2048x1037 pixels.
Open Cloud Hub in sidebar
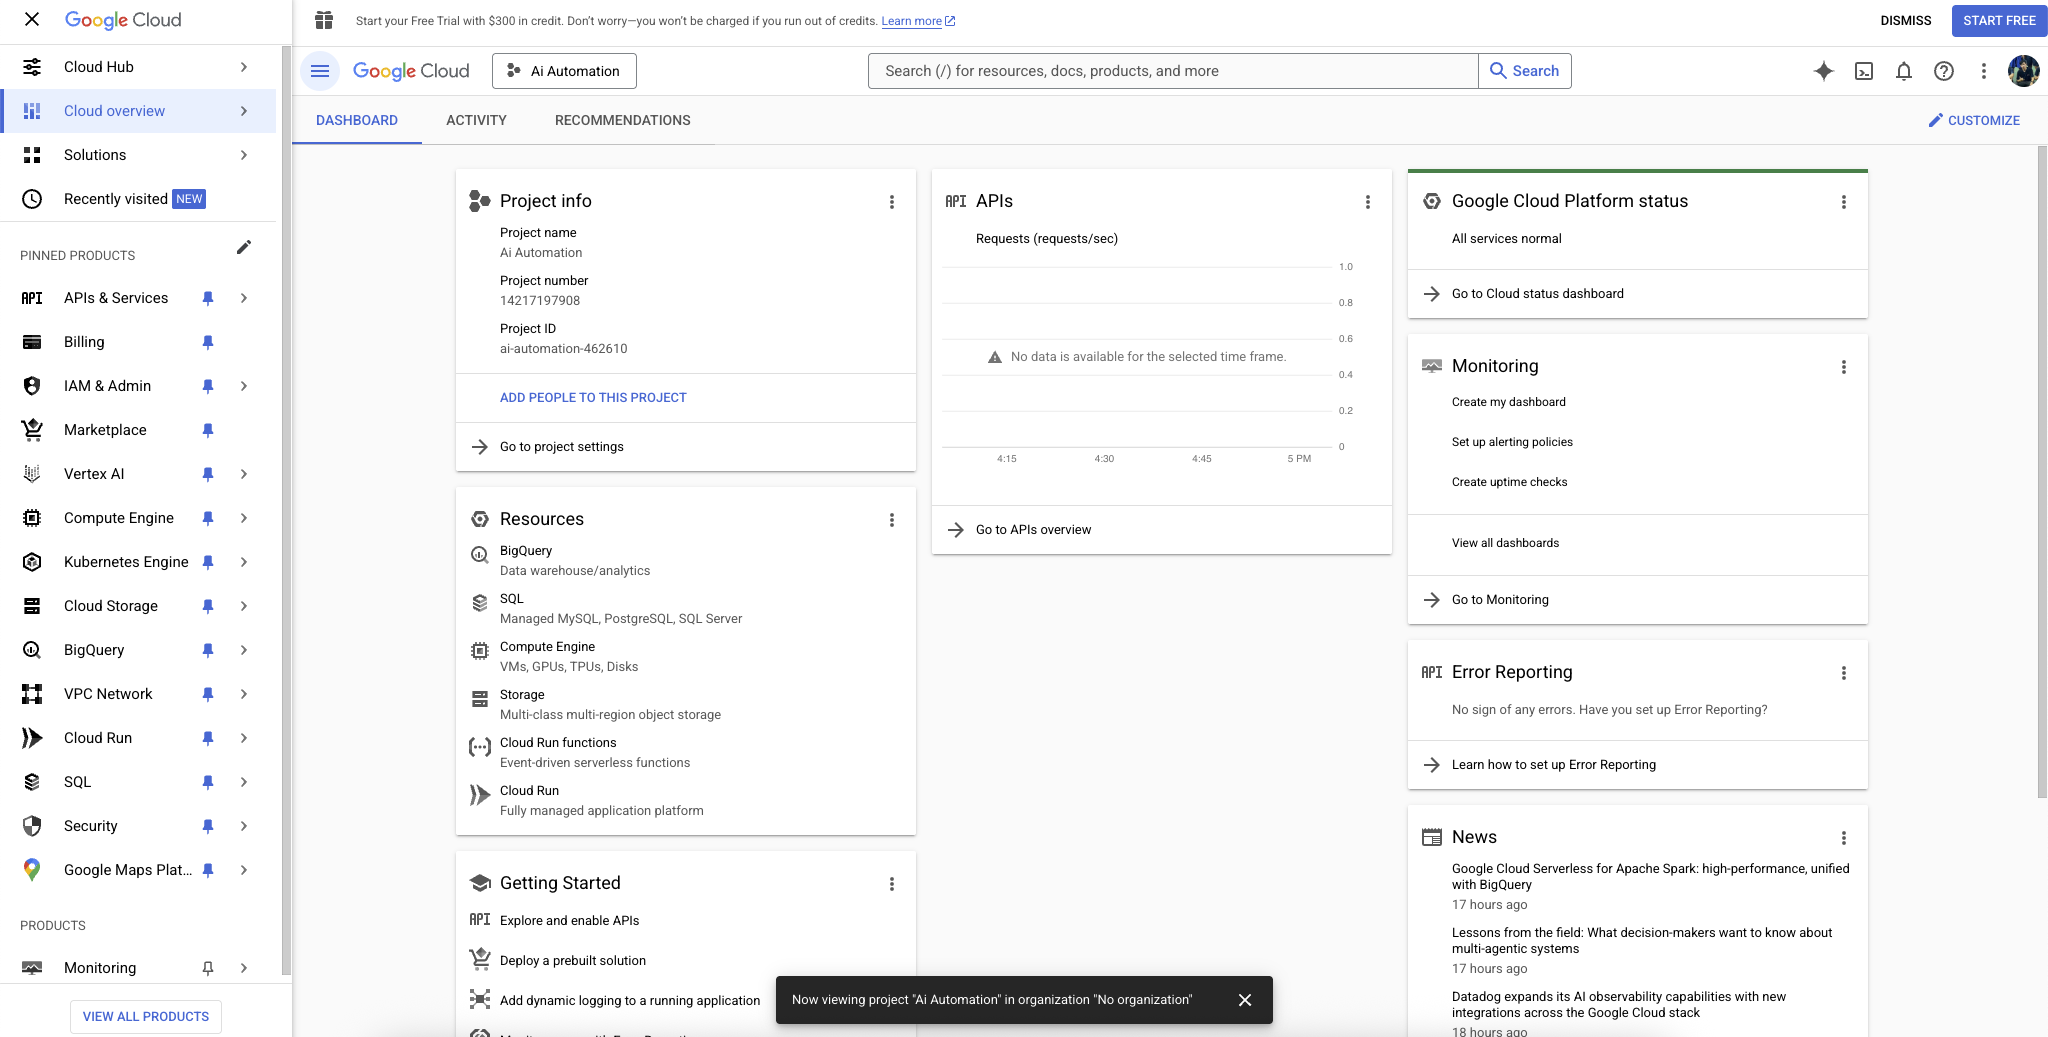coord(138,67)
